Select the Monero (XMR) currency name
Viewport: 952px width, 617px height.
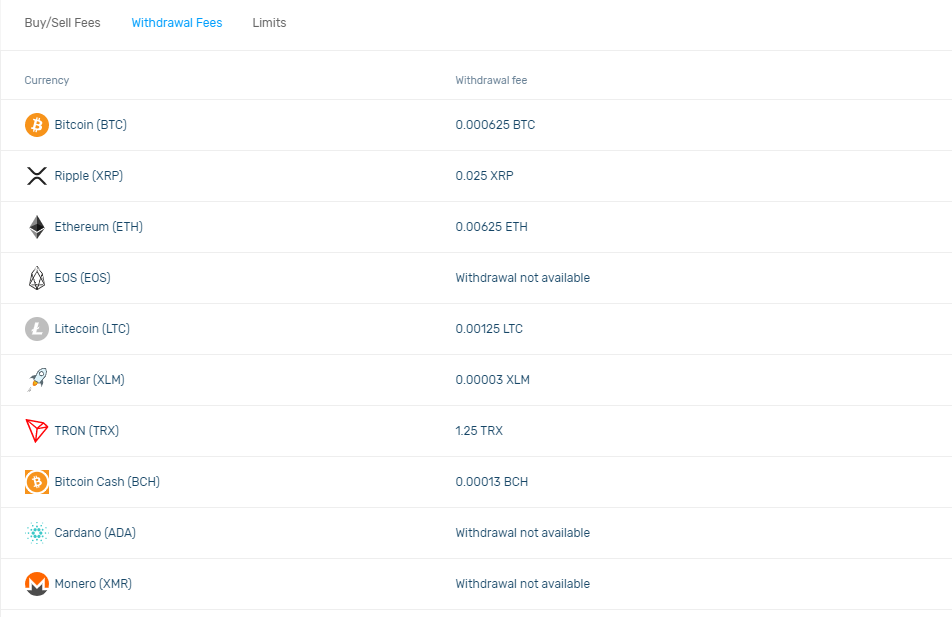(93, 584)
